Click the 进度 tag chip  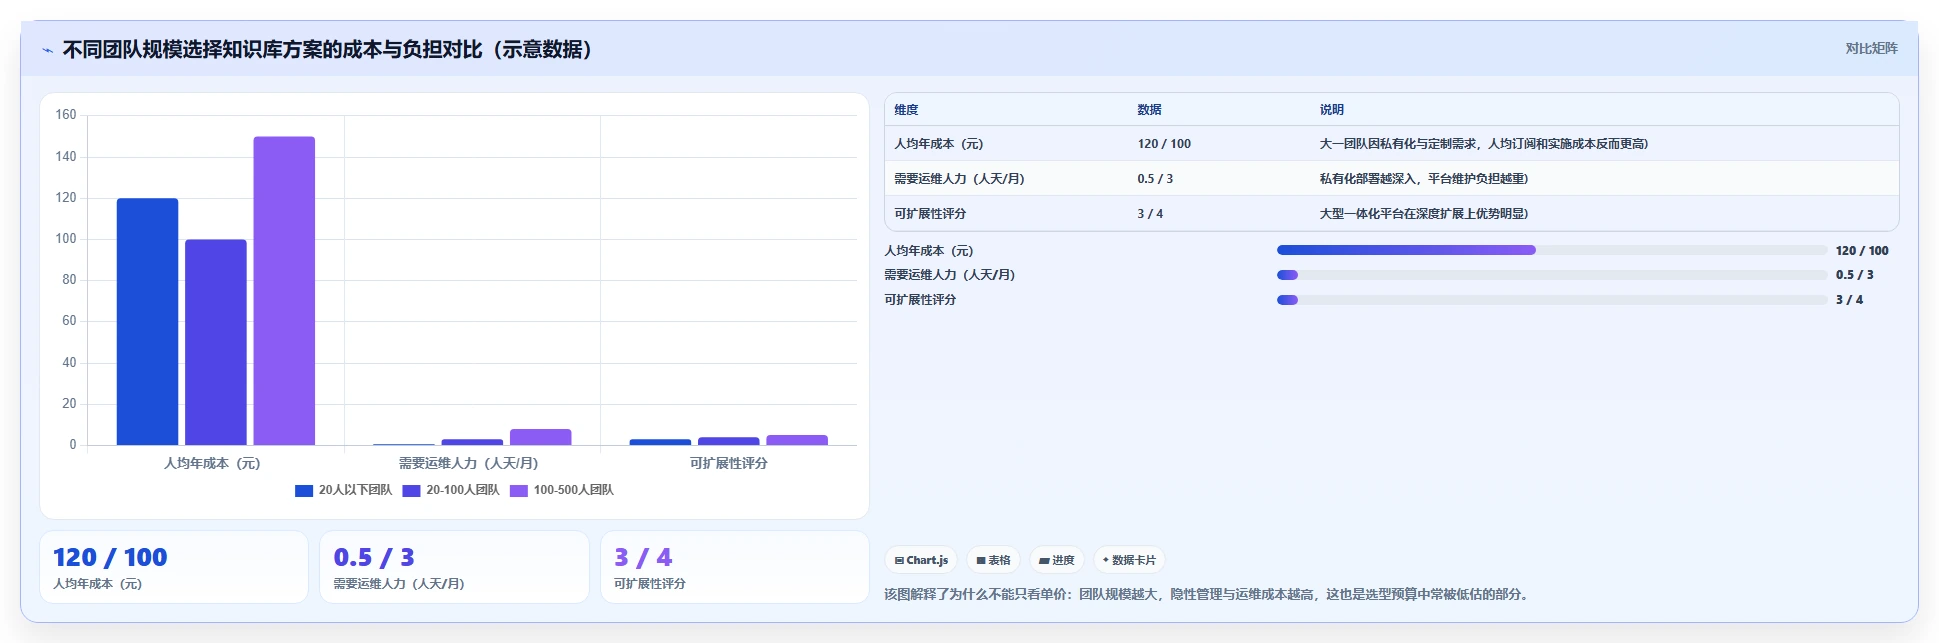(1057, 560)
